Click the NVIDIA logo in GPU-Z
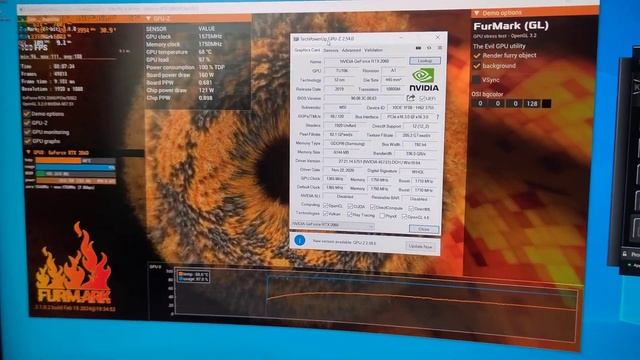This screenshot has width=640, height=360. [x=424, y=79]
